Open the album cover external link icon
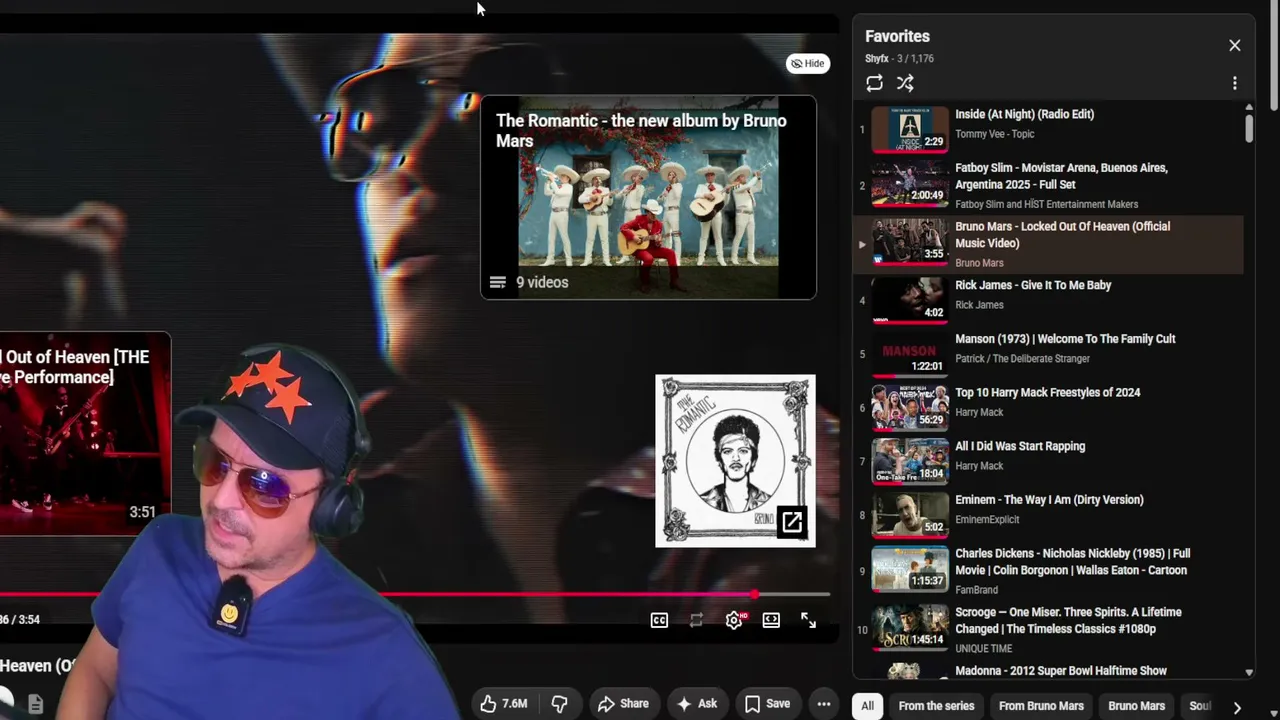This screenshot has height=720, width=1280. pyautogui.click(x=791, y=522)
